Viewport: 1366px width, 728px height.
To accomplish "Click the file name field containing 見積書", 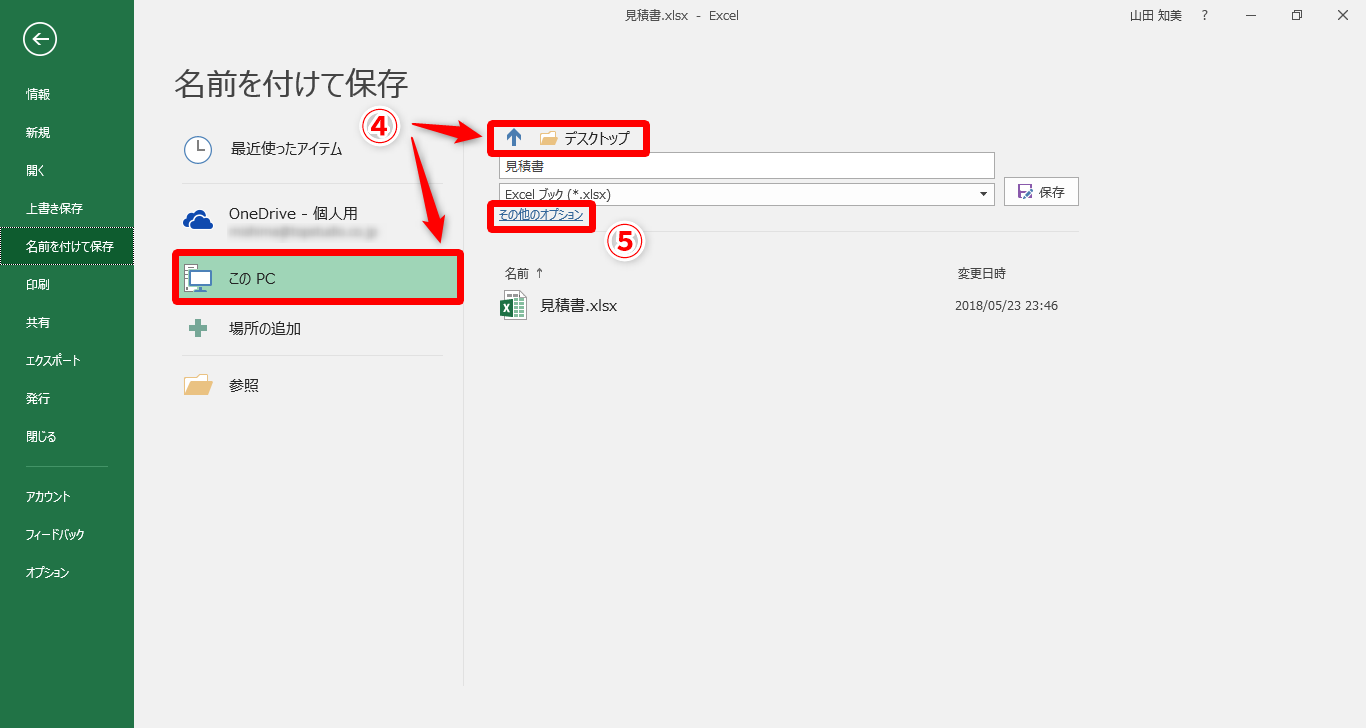I will pyautogui.click(x=746, y=165).
